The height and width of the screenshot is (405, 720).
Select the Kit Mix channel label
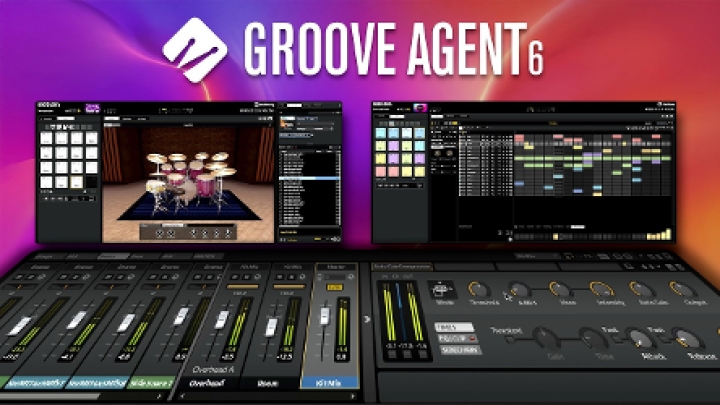(329, 382)
